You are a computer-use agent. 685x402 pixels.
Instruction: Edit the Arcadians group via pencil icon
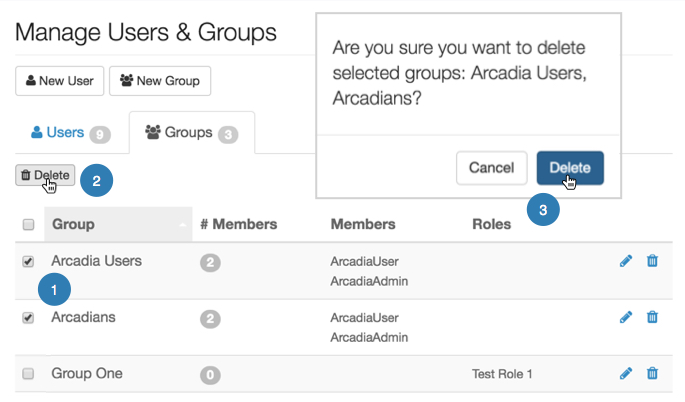626,317
